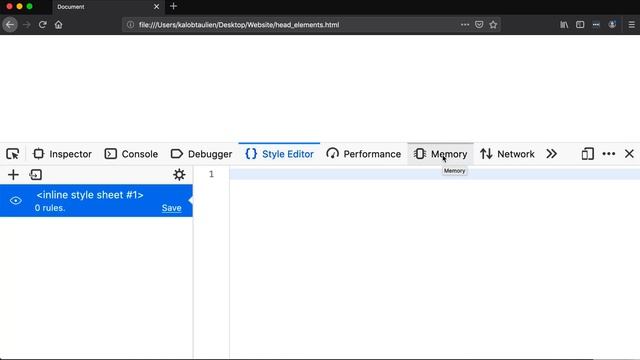The image size is (640, 360).
Task: Show site information icon in address bar
Action: tap(130, 24)
